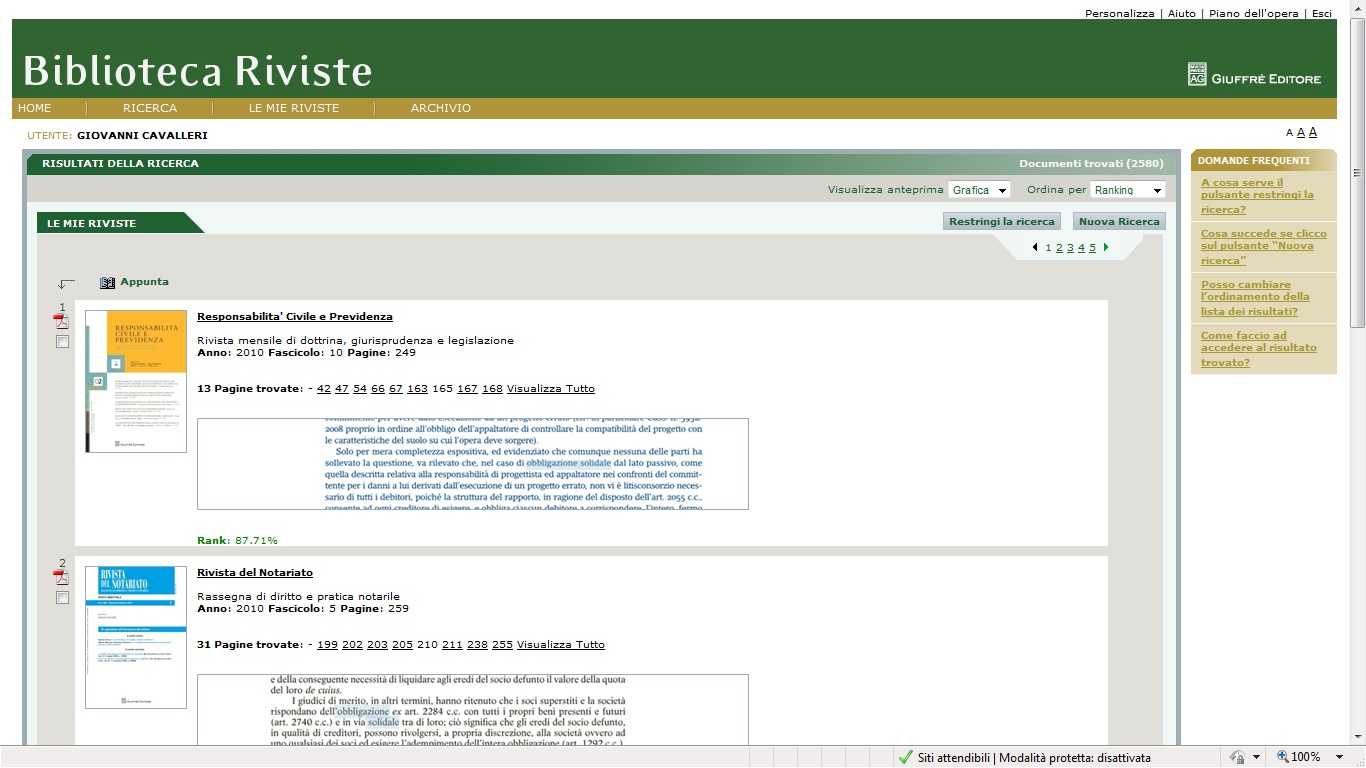Image resolution: width=1366 pixels, height=768 pixels.
Task: Go to next results page arrow
Action: point(1105,247)
